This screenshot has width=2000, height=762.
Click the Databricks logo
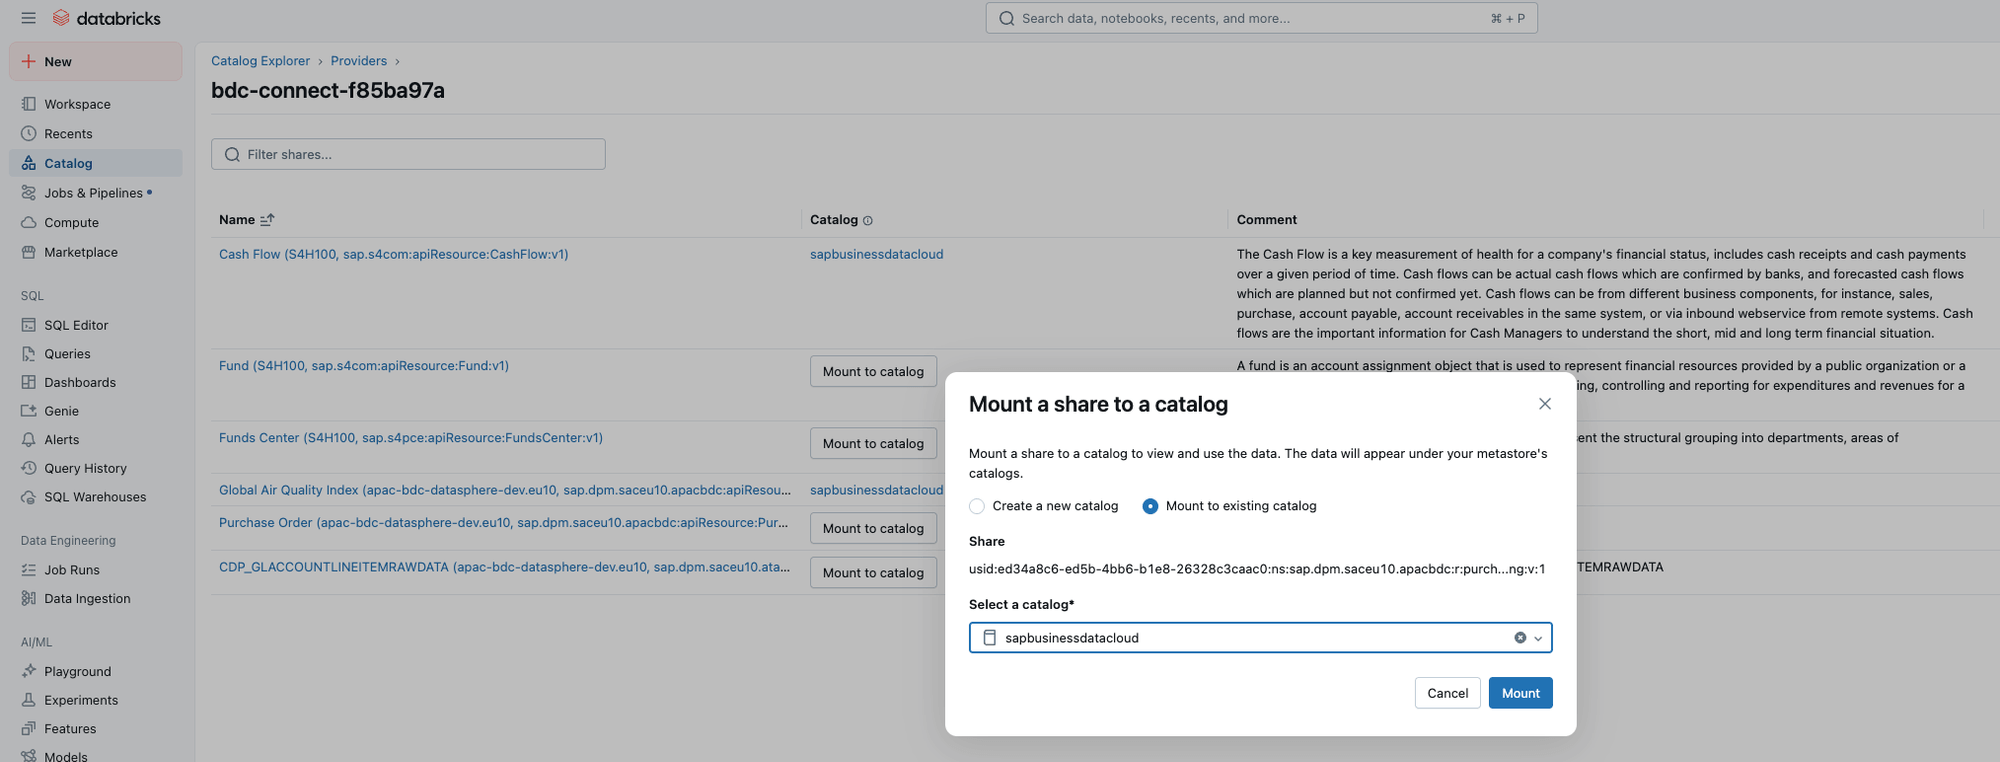click(x=106, y=18)
